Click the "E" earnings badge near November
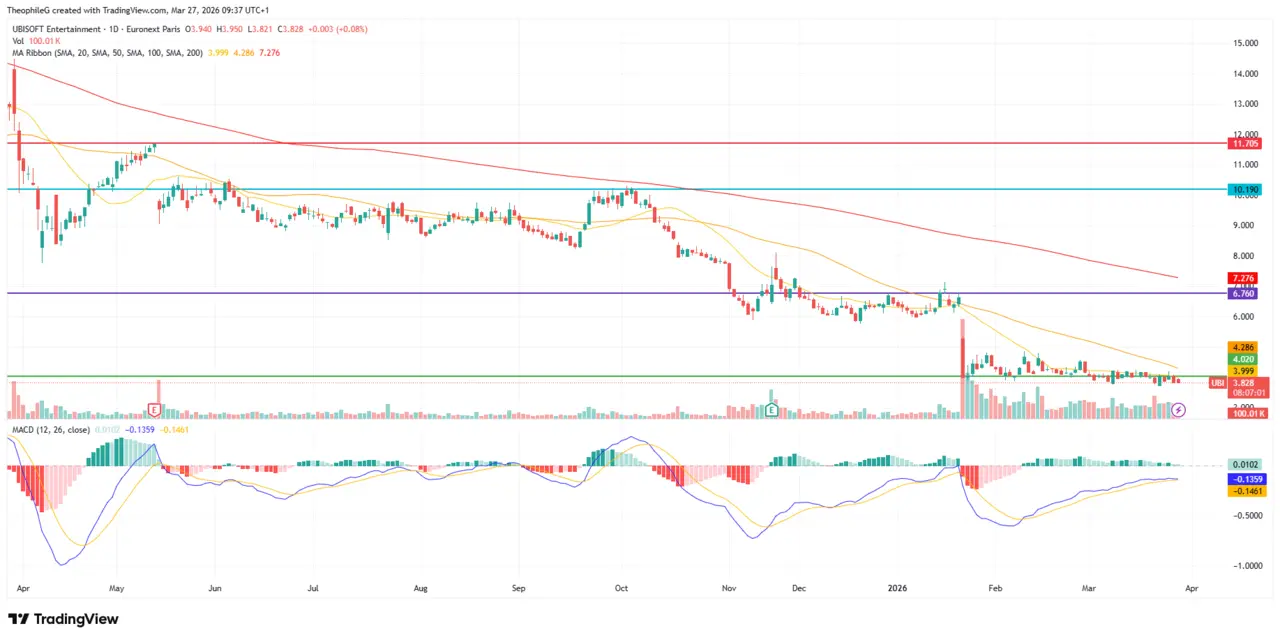1280x640 pixels. 771,410
